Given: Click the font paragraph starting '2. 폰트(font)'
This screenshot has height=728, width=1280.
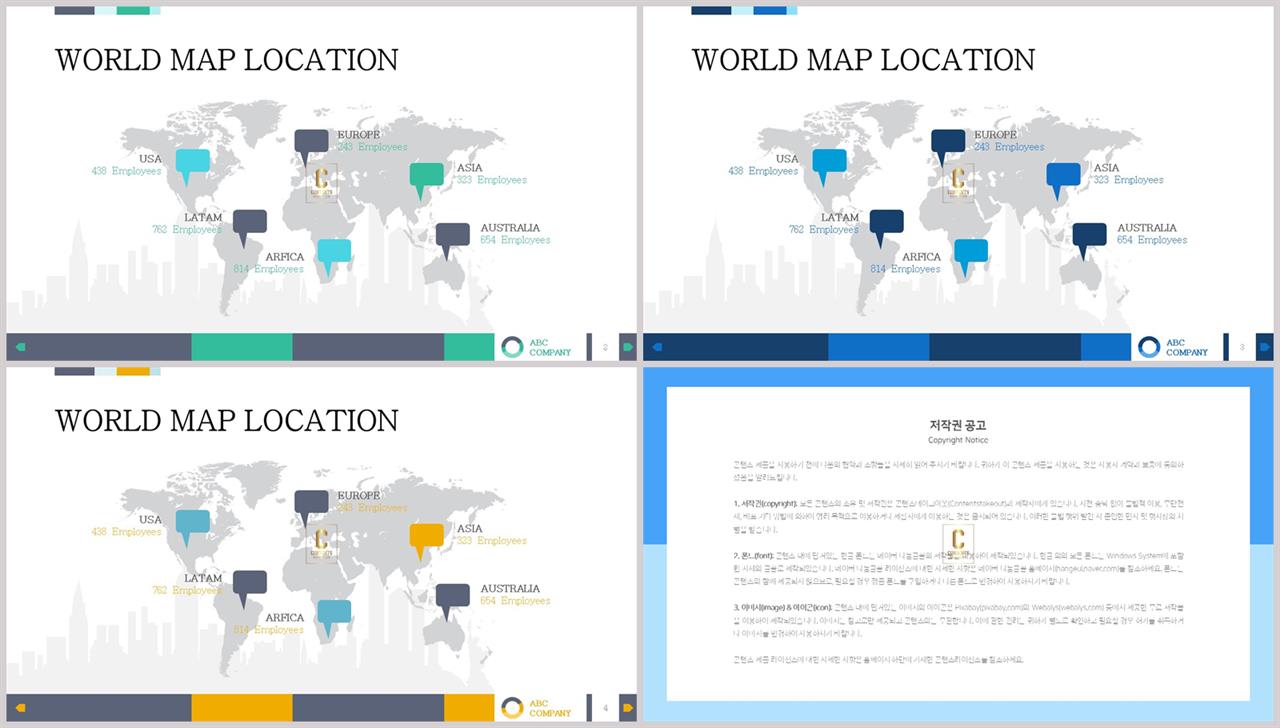Looking at the screenshot, I should click(x=958, y=567).
